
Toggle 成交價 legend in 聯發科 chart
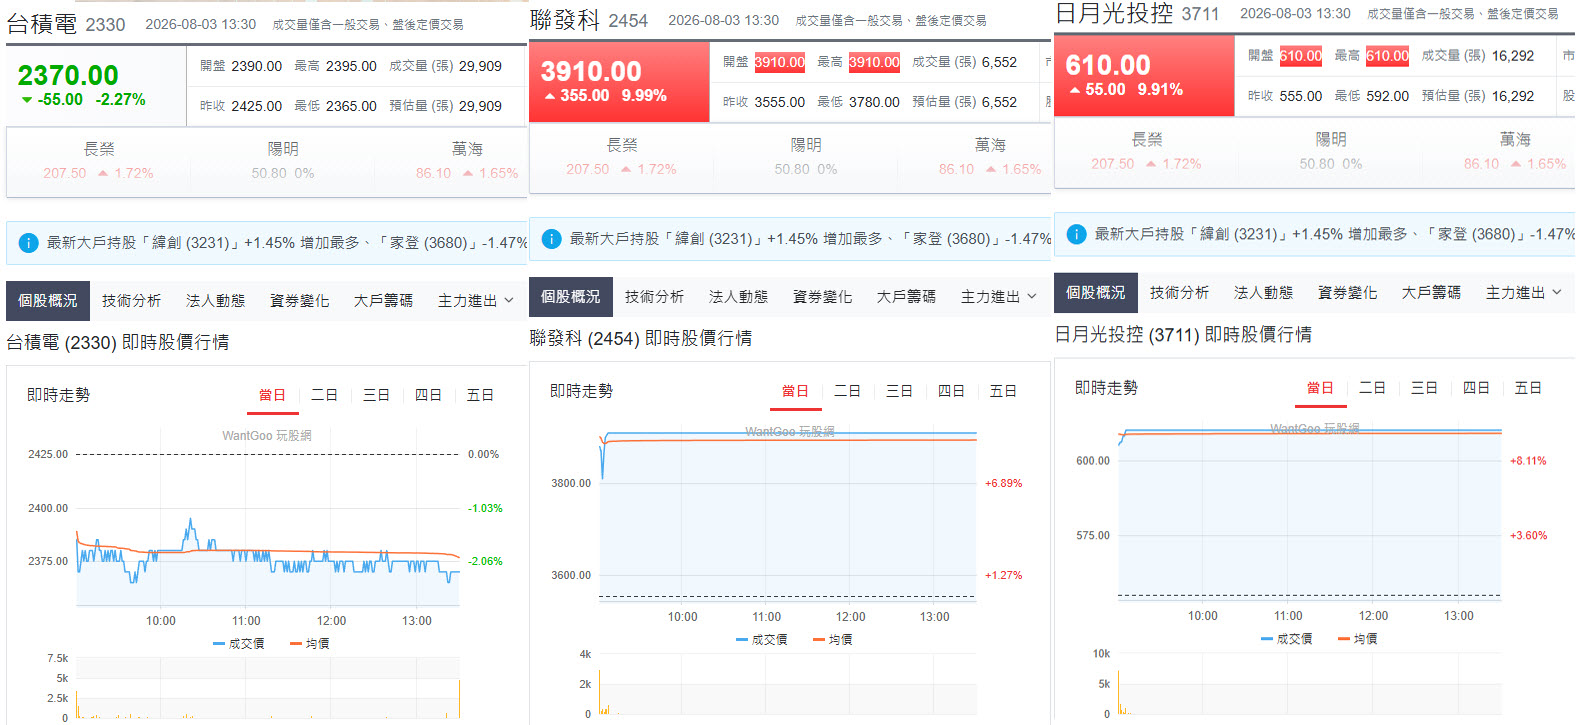[762, 640]
